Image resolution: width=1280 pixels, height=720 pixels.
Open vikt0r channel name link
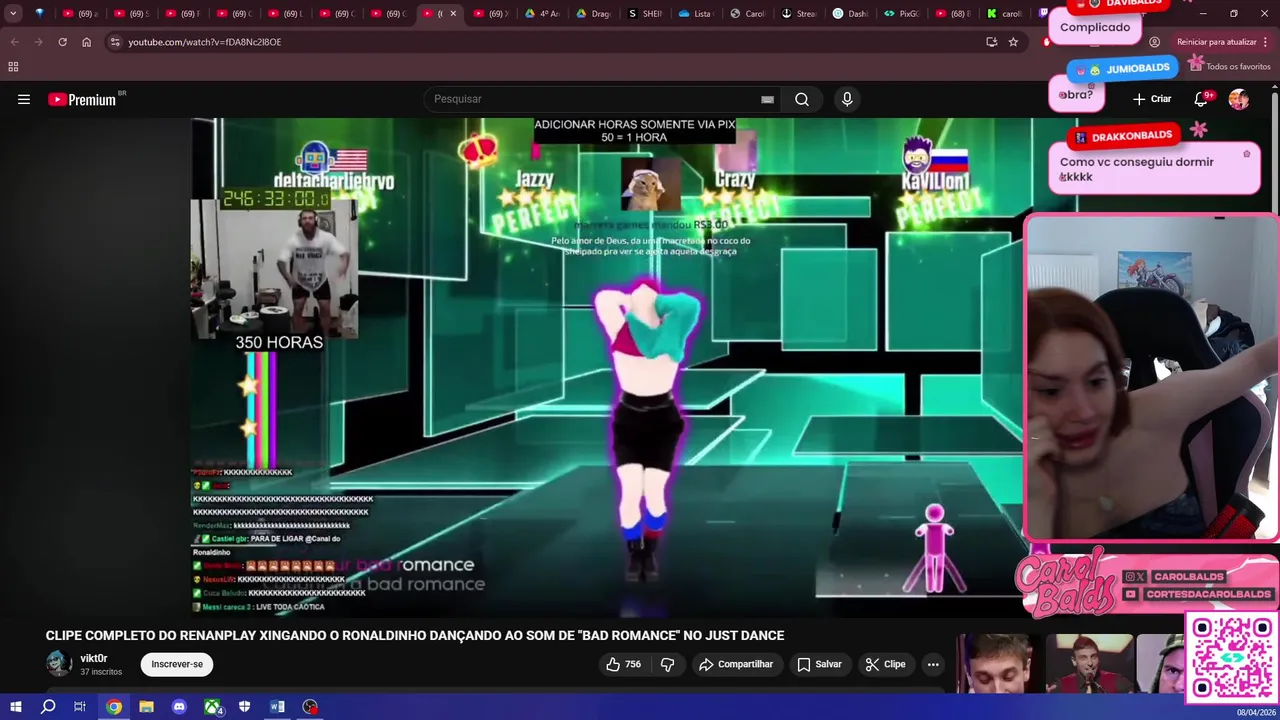point(93,658)
